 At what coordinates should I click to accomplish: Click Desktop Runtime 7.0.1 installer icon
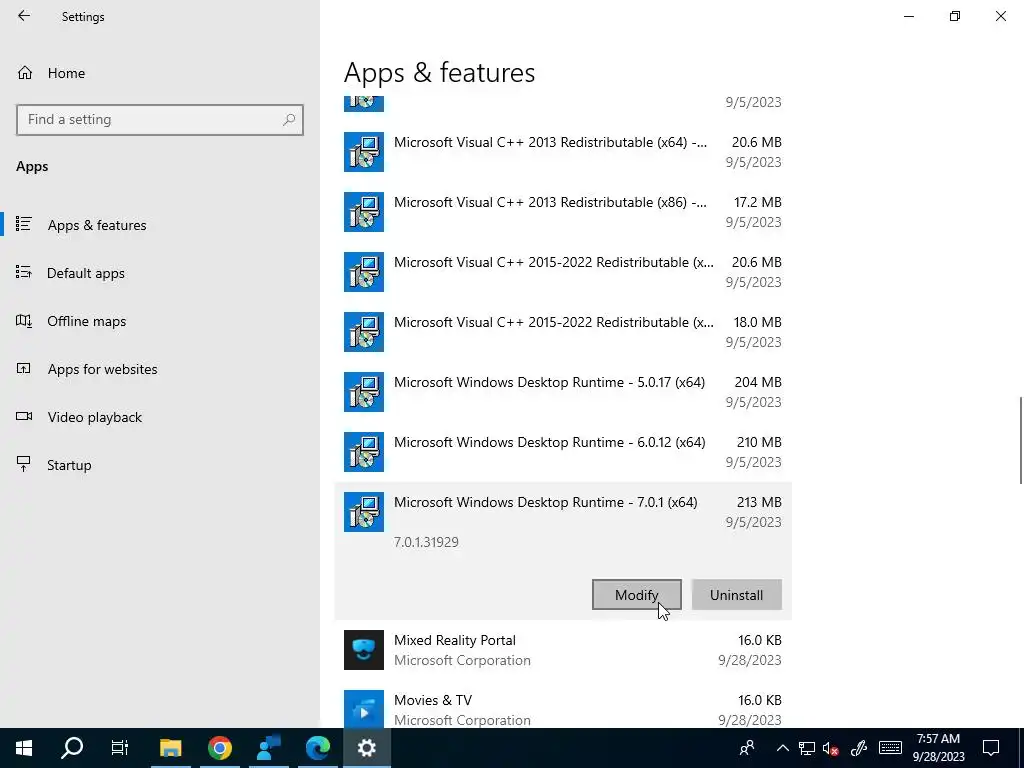point(364,512)
